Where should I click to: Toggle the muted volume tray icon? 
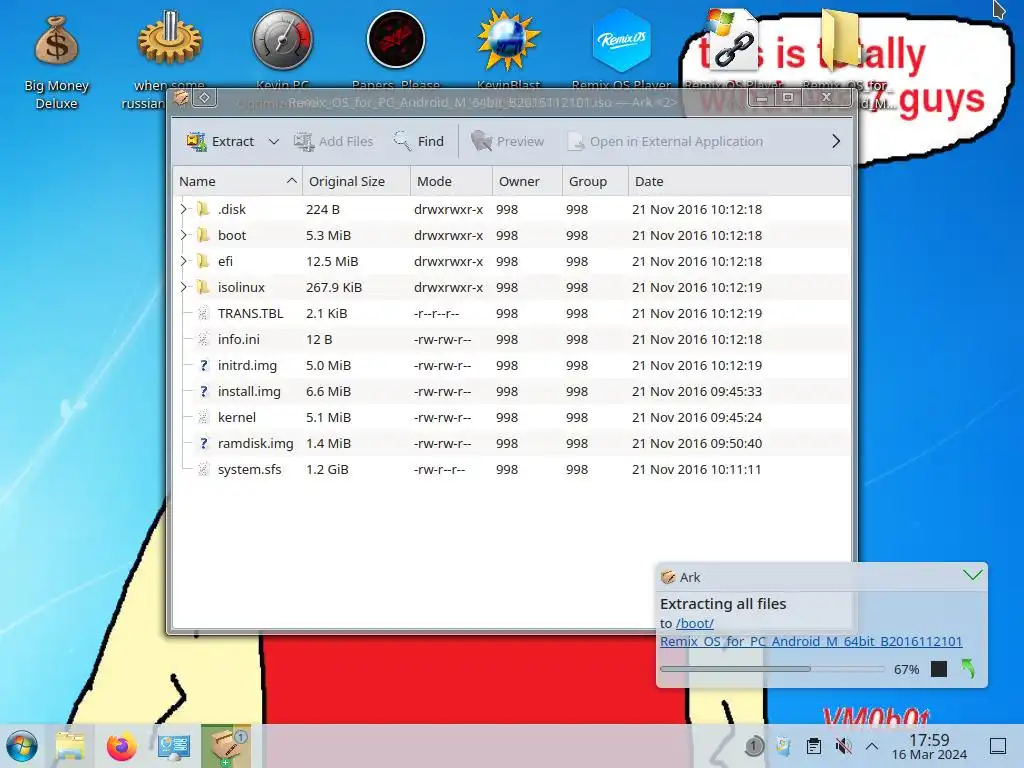pyautogui.click(x=844, y=746)
